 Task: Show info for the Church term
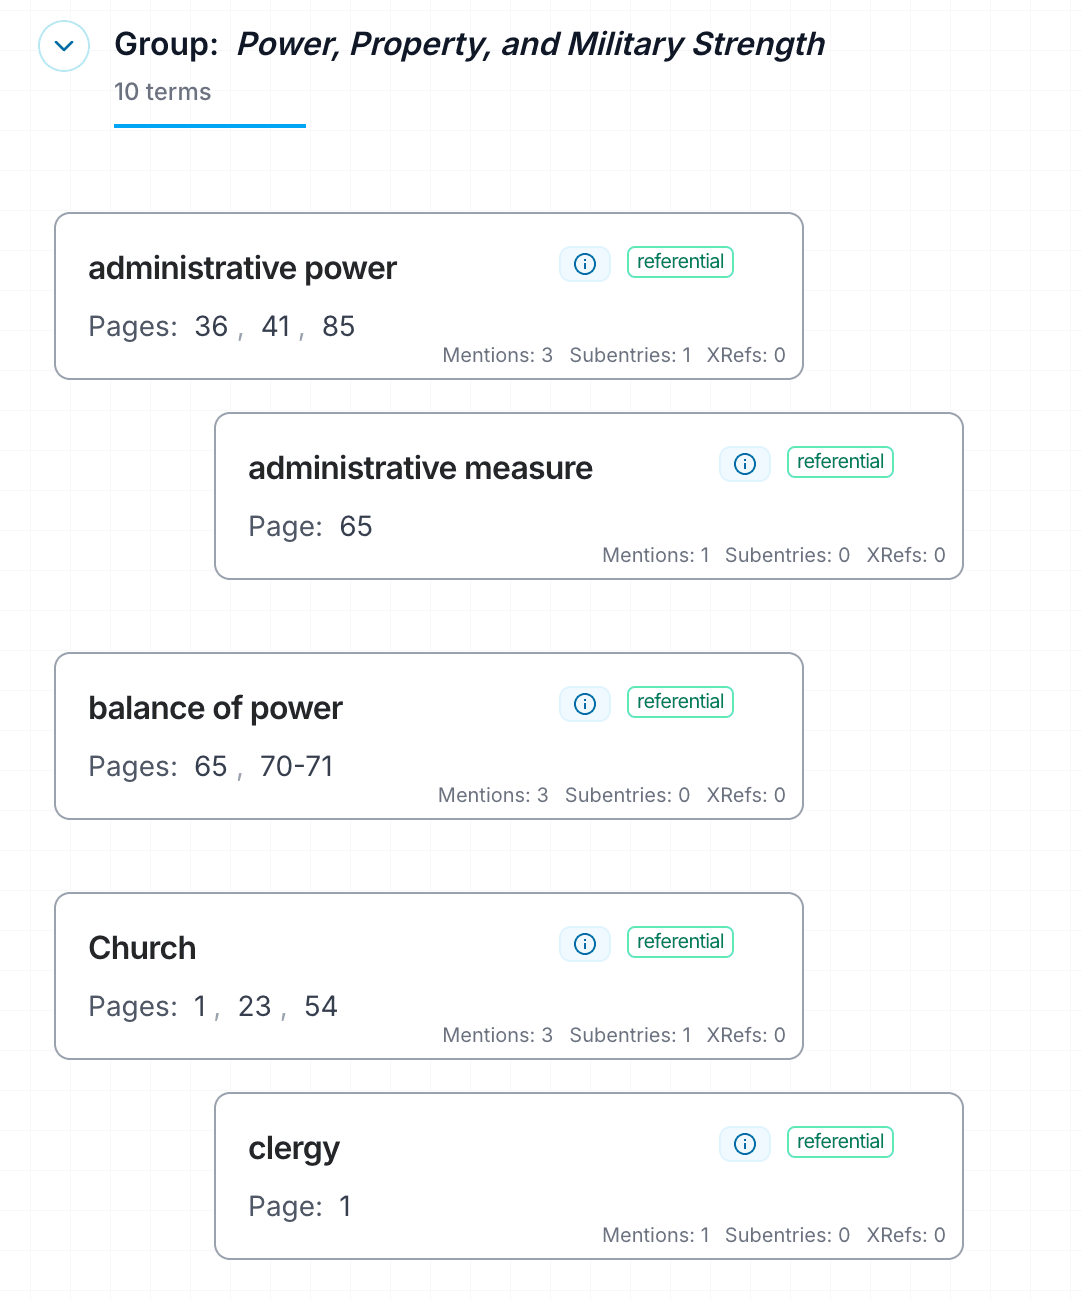(x=584, y=944)
